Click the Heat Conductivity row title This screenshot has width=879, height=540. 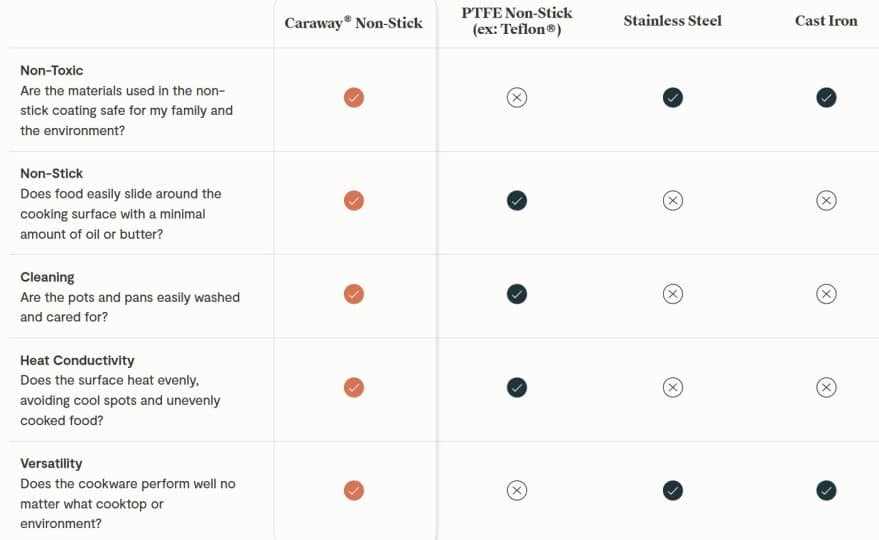click(77, 360)
